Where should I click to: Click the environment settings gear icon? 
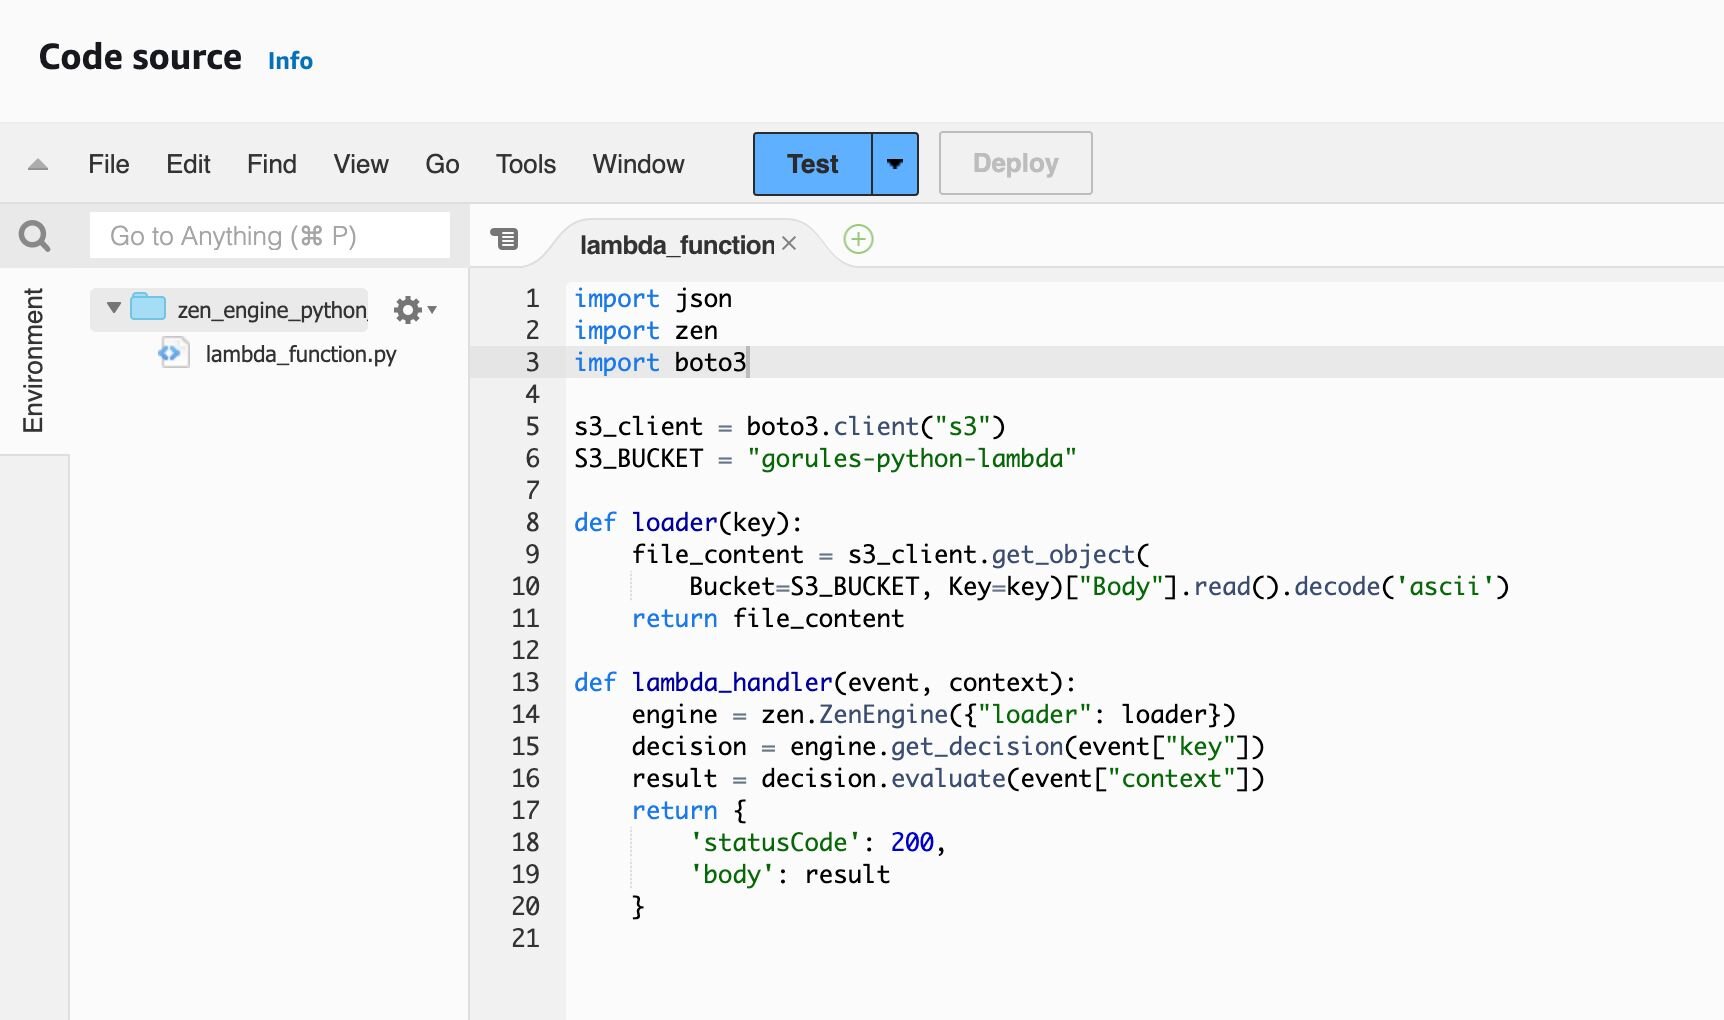(407, 309)
